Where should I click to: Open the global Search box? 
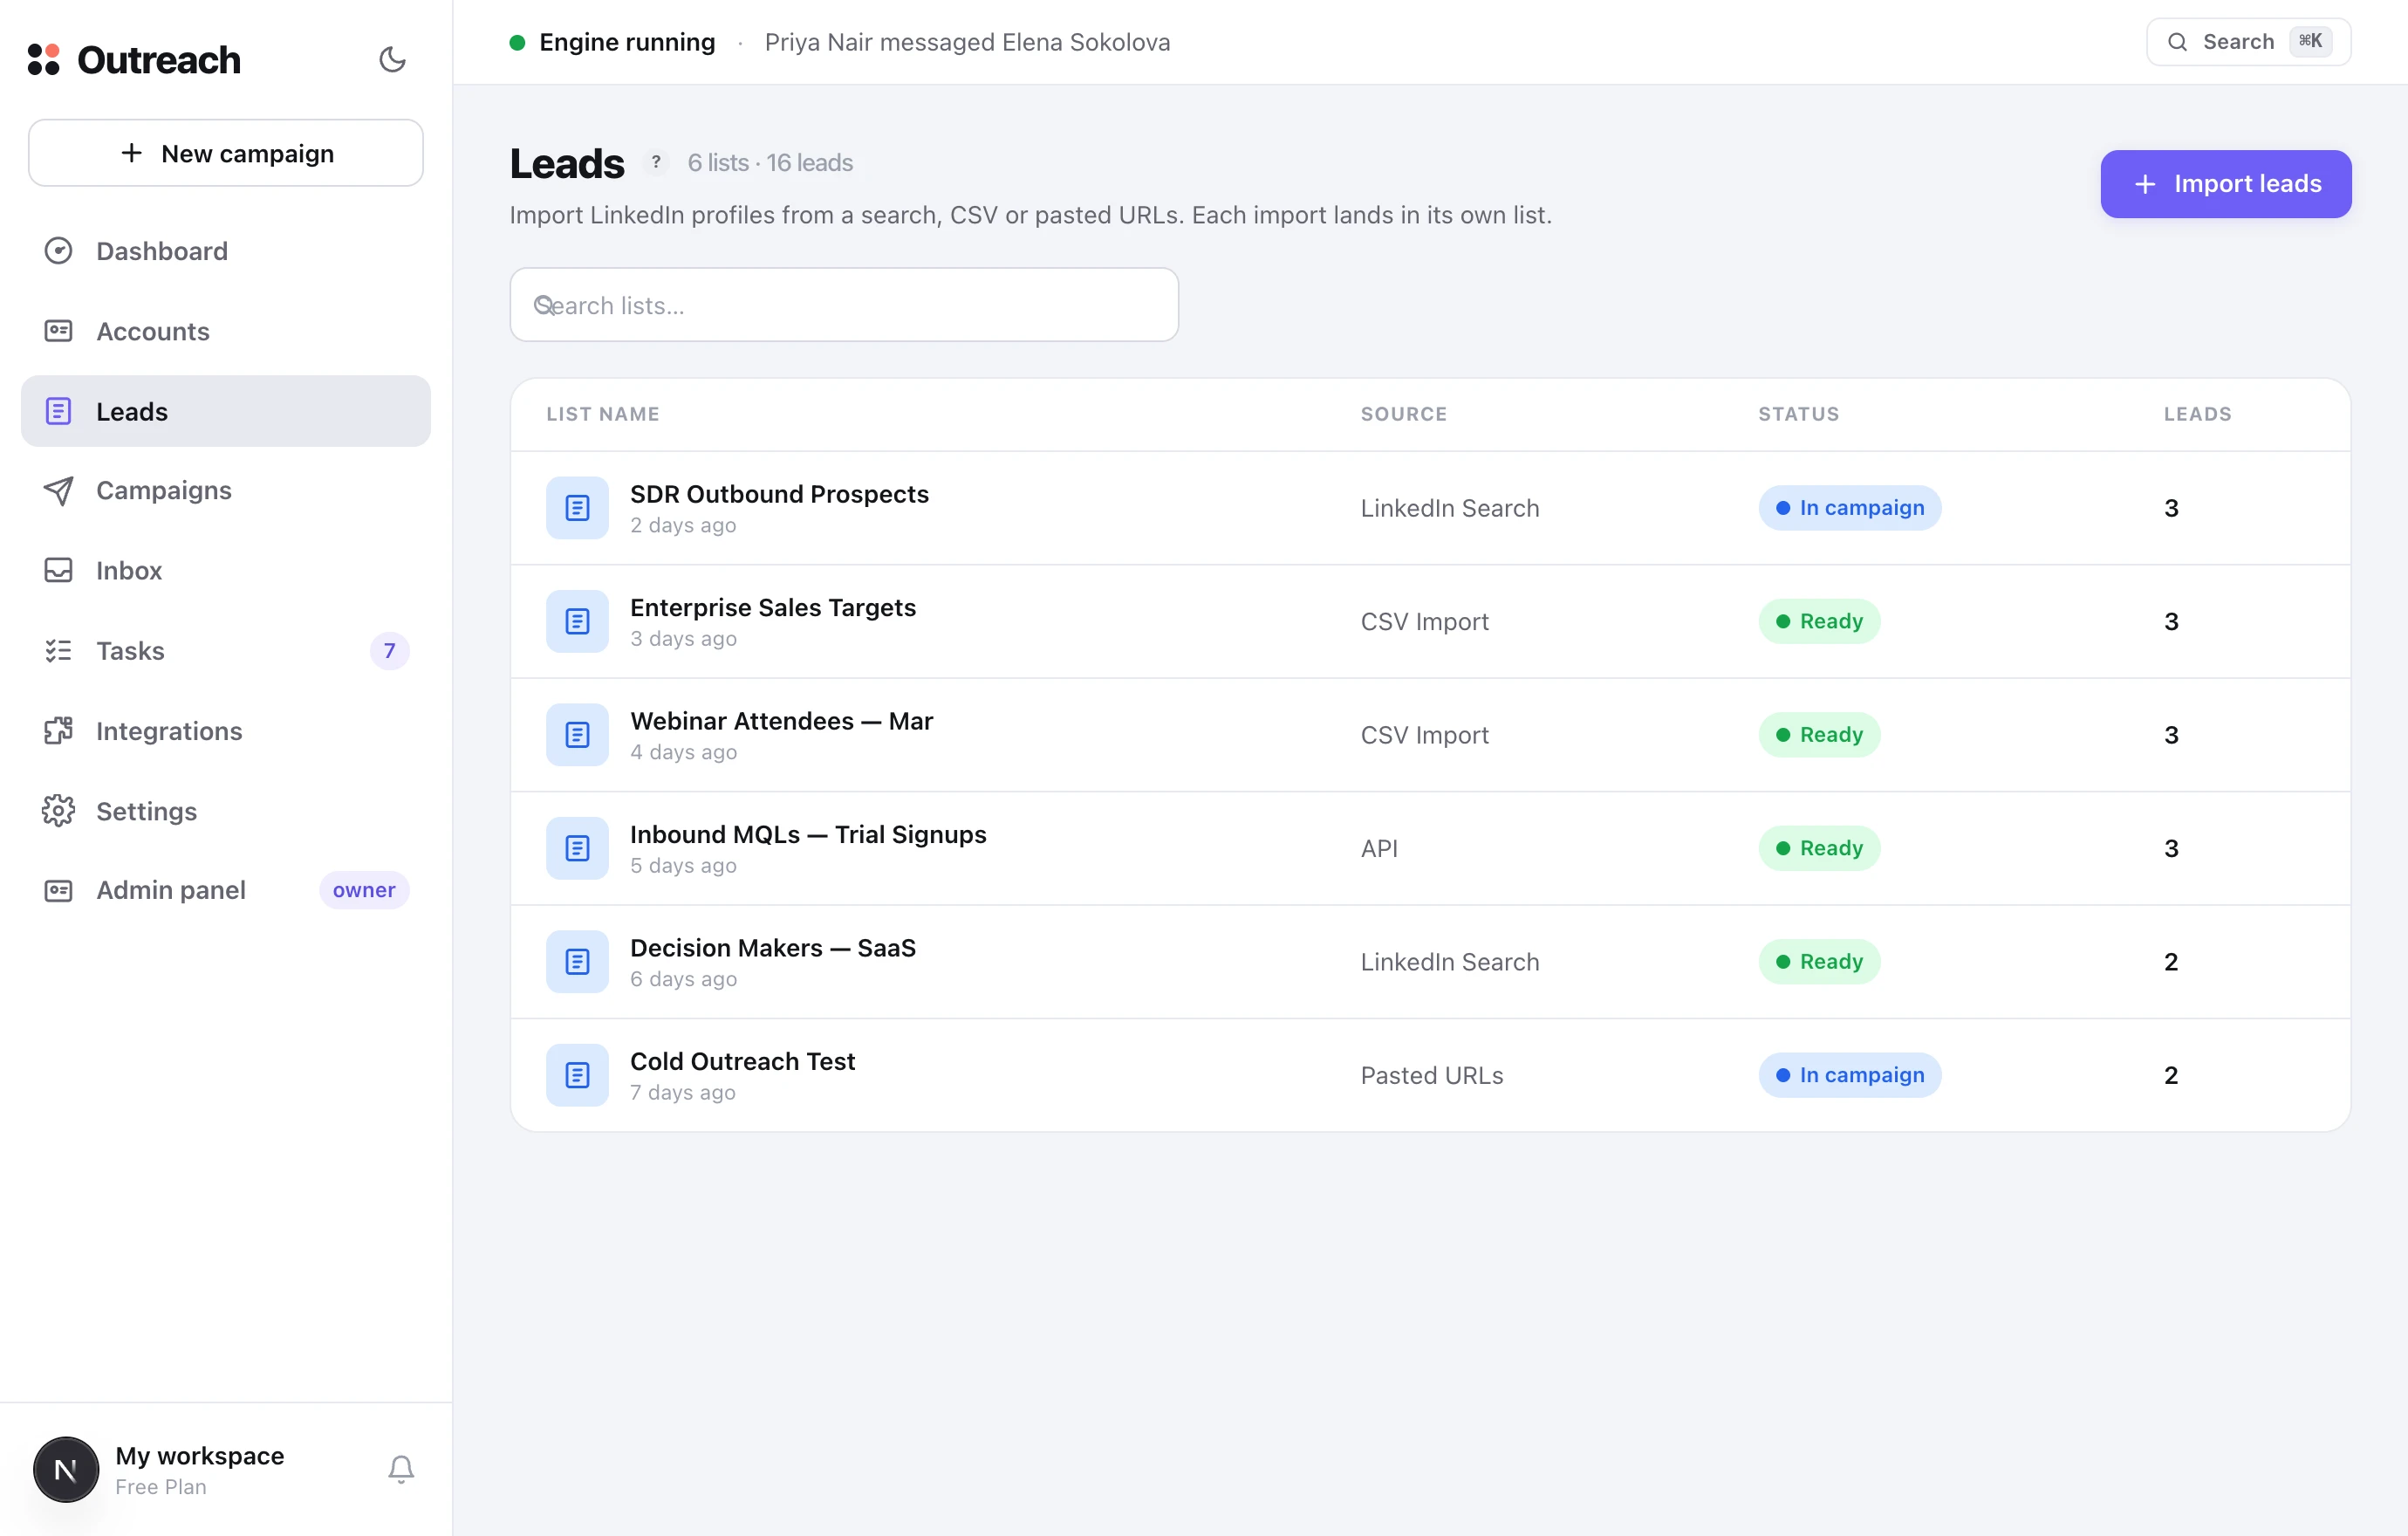pos(2248,42)
